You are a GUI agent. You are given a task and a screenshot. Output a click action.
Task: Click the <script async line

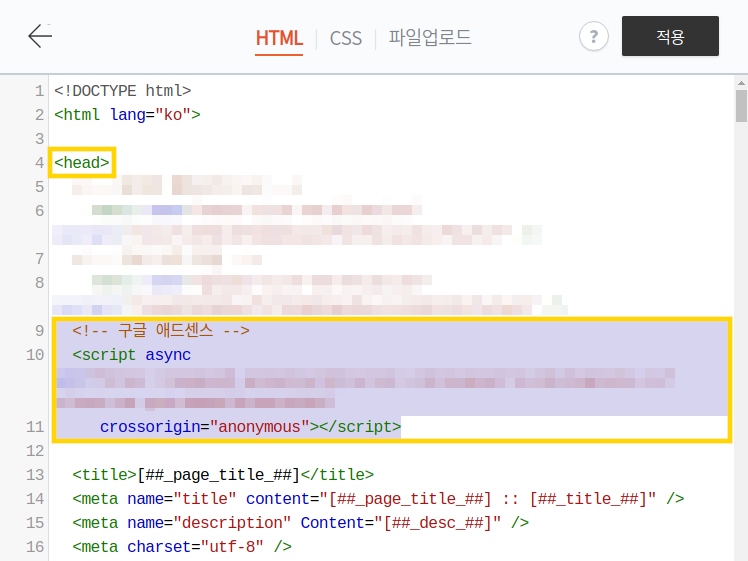click(x=132, y=355)
